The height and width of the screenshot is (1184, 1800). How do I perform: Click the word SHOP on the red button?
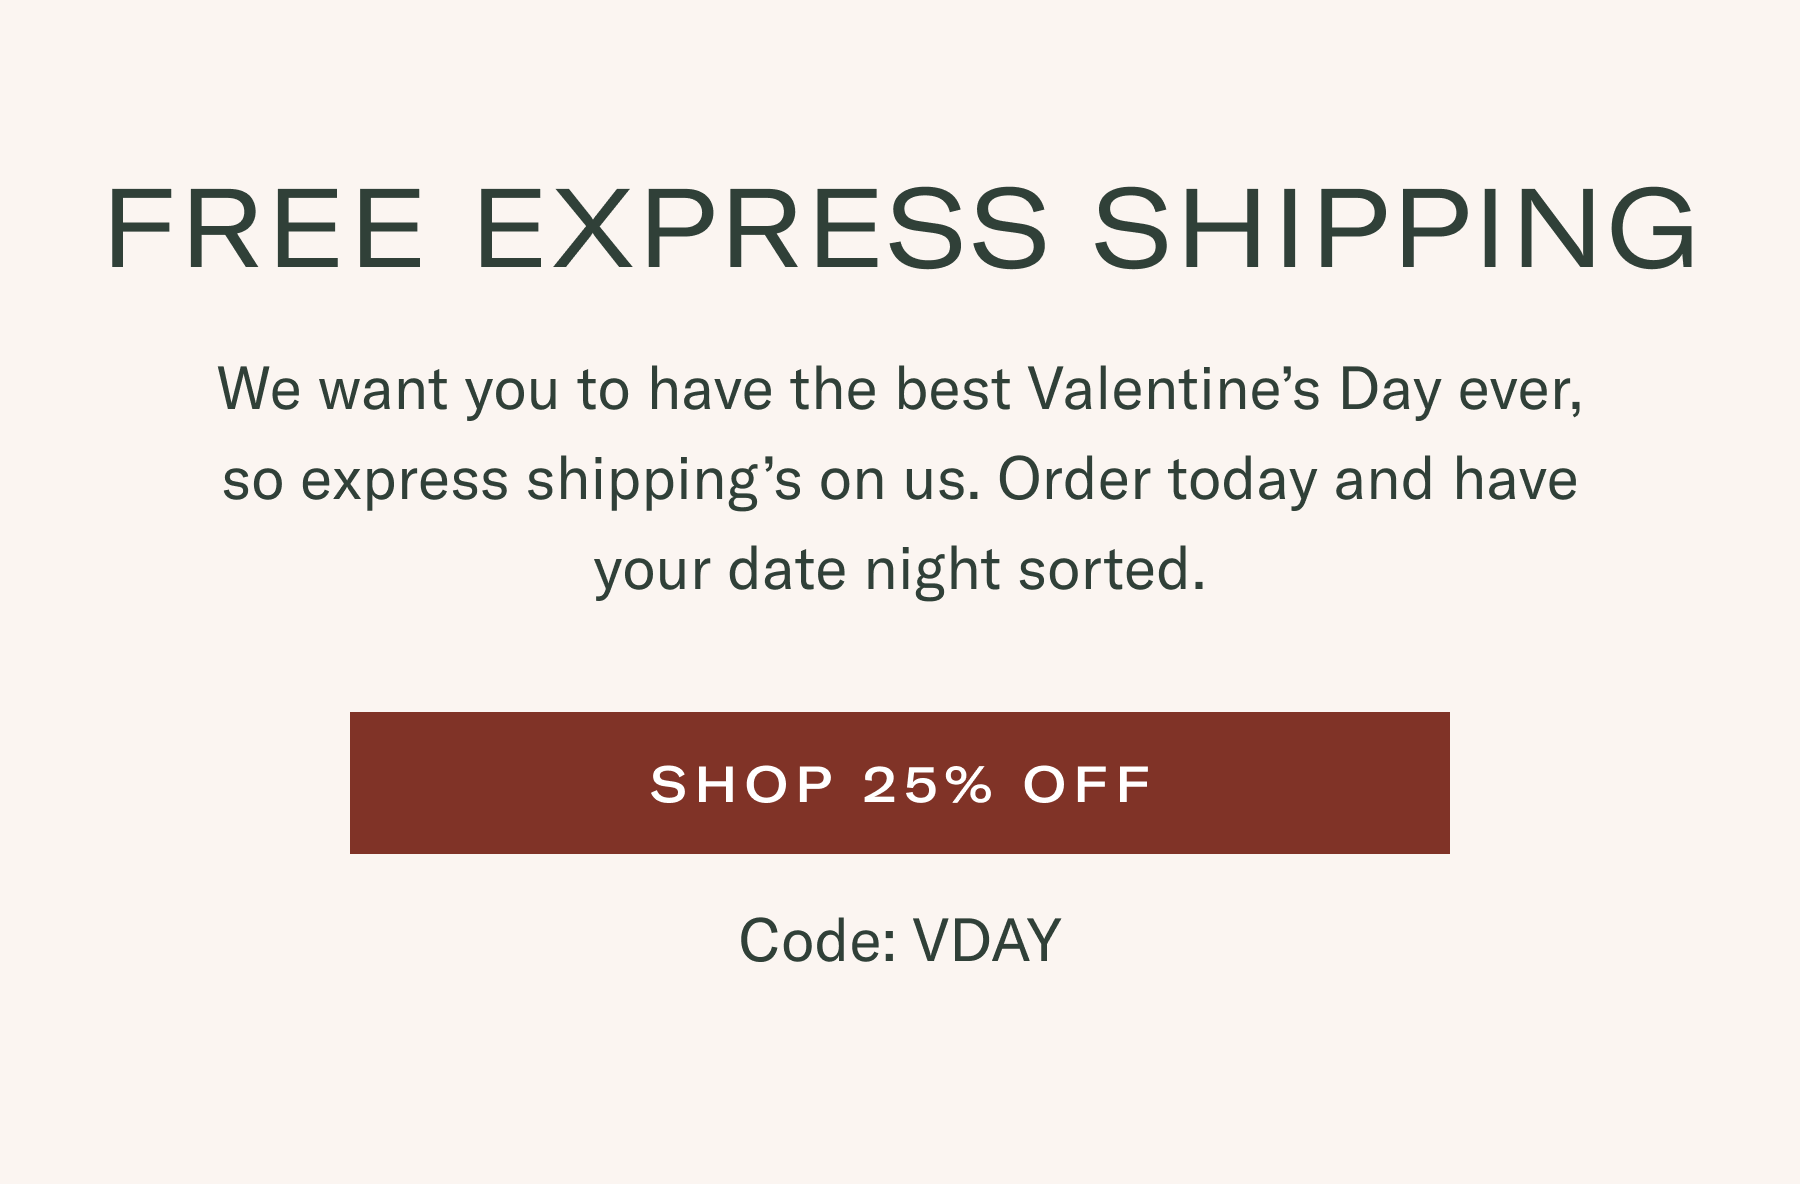(x=742, y=784)
